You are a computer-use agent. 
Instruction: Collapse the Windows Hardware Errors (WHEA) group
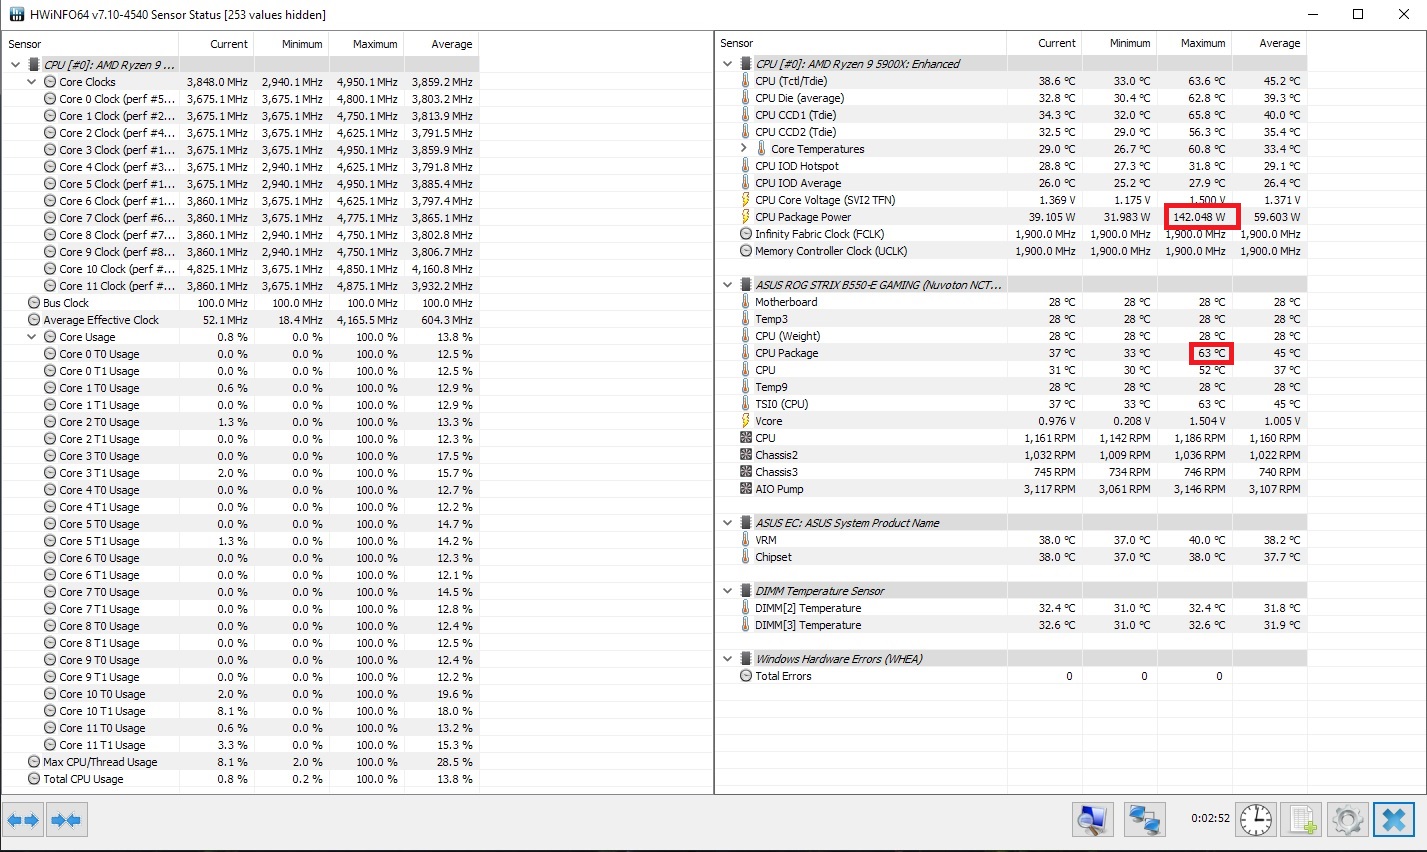(x=727, y=659)
